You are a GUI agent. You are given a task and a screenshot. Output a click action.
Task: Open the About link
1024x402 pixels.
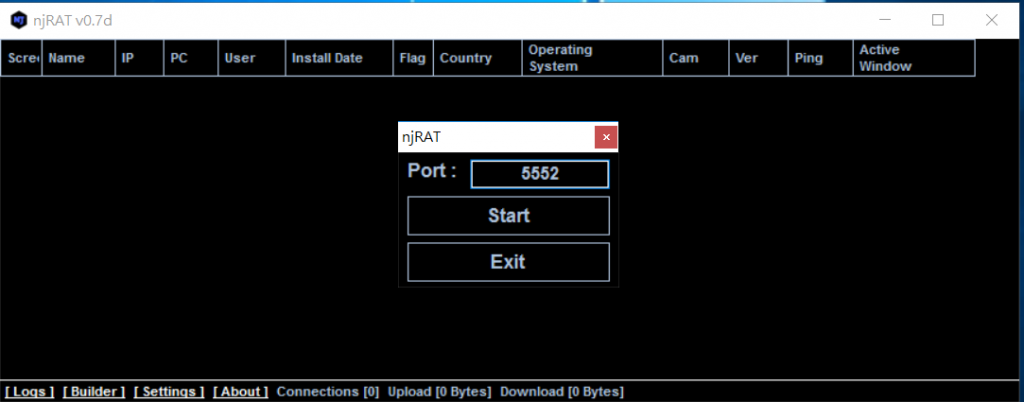pyautogui.click(x=240, y=392)
